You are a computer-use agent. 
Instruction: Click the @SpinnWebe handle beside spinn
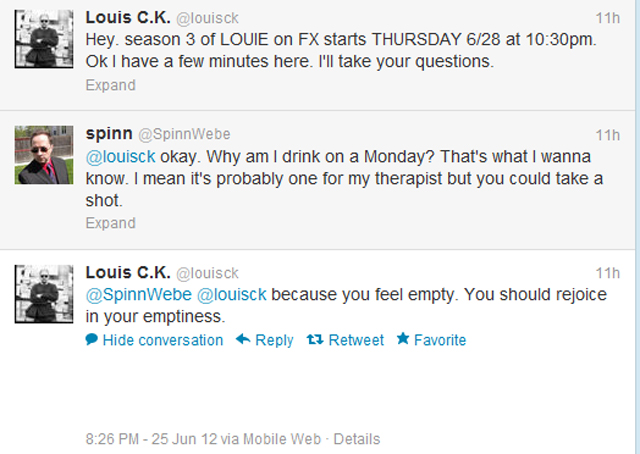click(175, 134)
